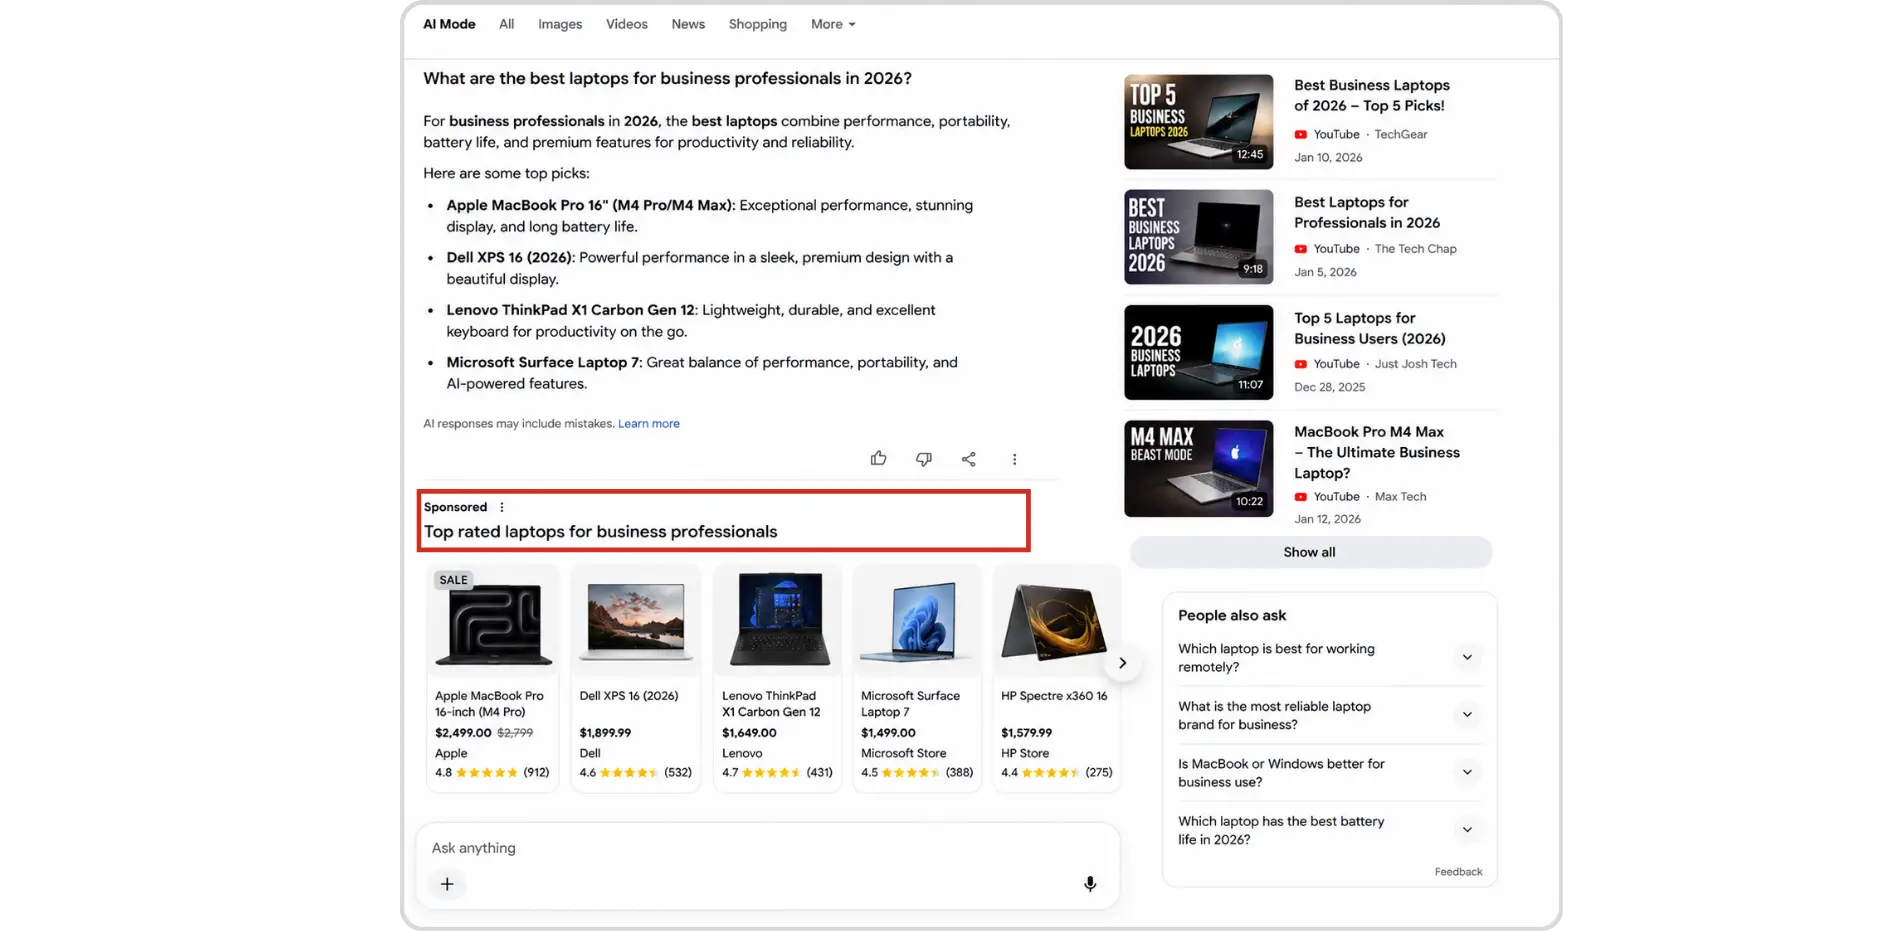Click the $1,499.00 Surface price
1885x933 pixels.
tap(888, 733)
